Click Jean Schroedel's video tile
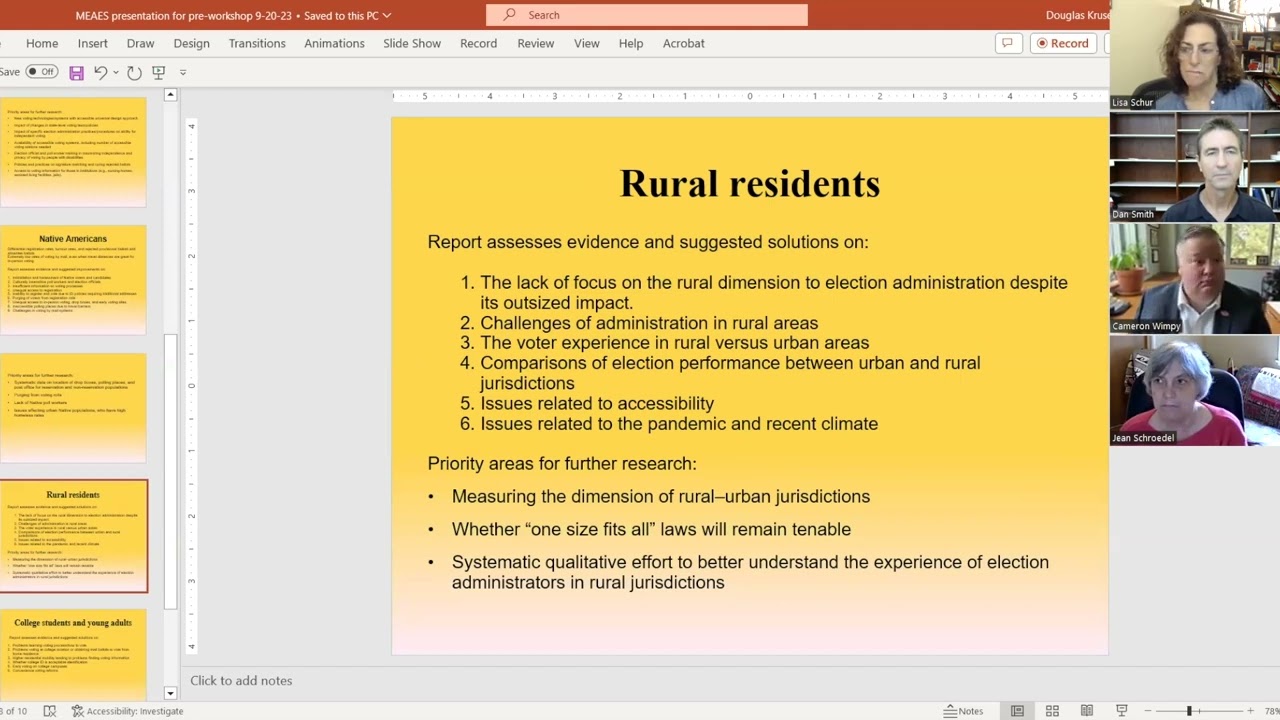 [1195, 391]
